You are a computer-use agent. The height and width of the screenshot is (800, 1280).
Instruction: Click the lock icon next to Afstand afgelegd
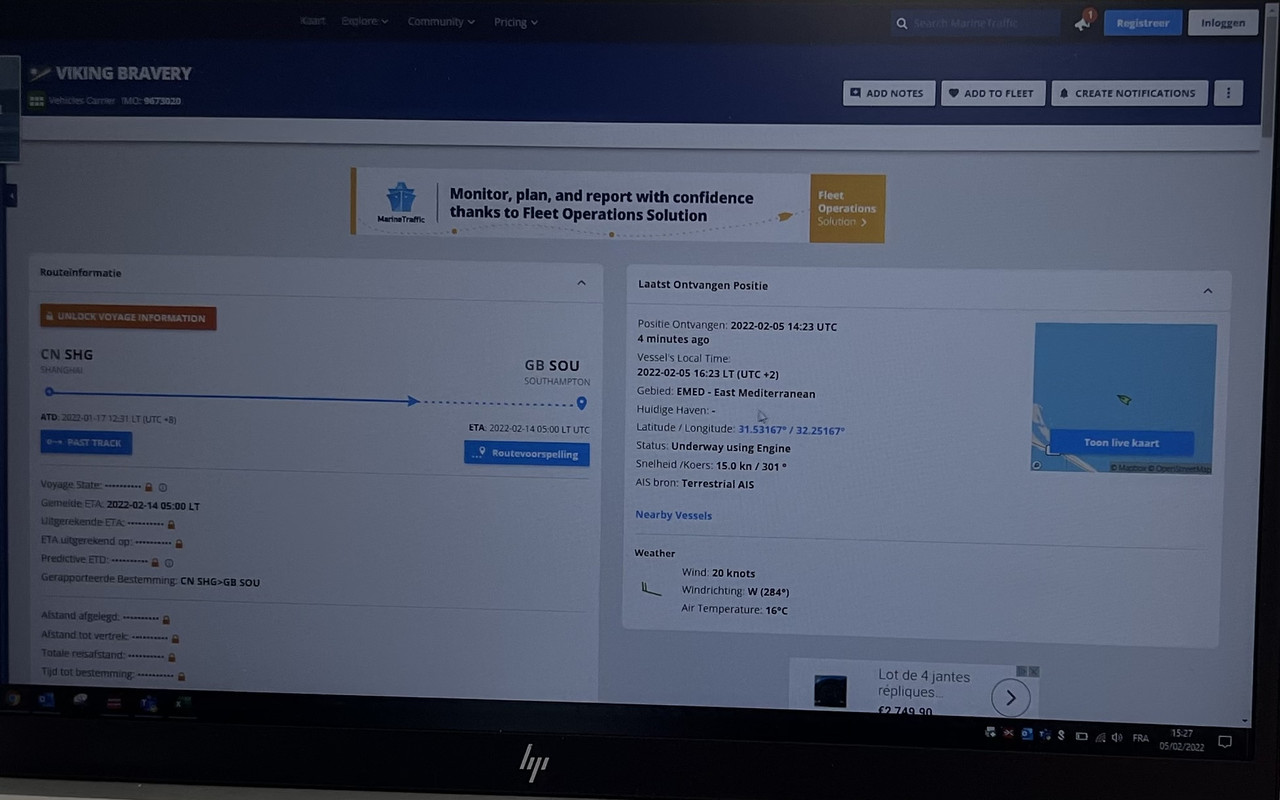tap(166, 619)
